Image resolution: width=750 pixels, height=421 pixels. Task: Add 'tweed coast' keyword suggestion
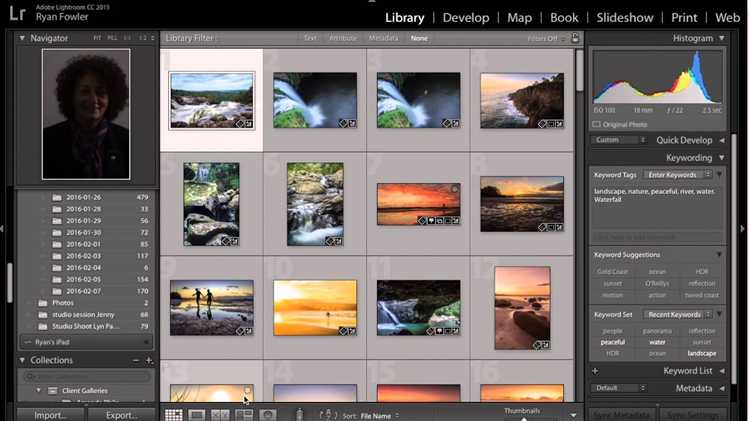click(702, 295)
